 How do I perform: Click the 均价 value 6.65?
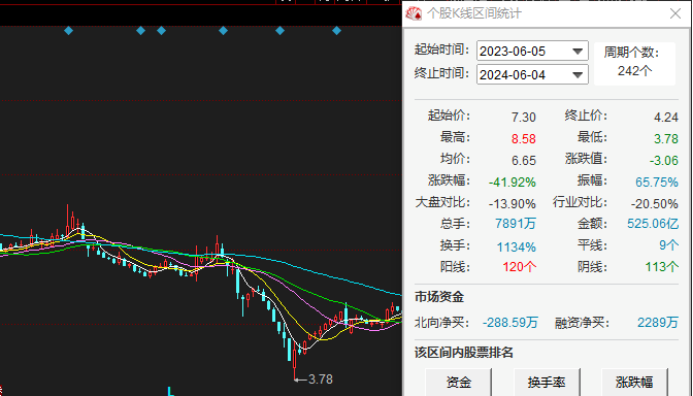click(523, 160)
